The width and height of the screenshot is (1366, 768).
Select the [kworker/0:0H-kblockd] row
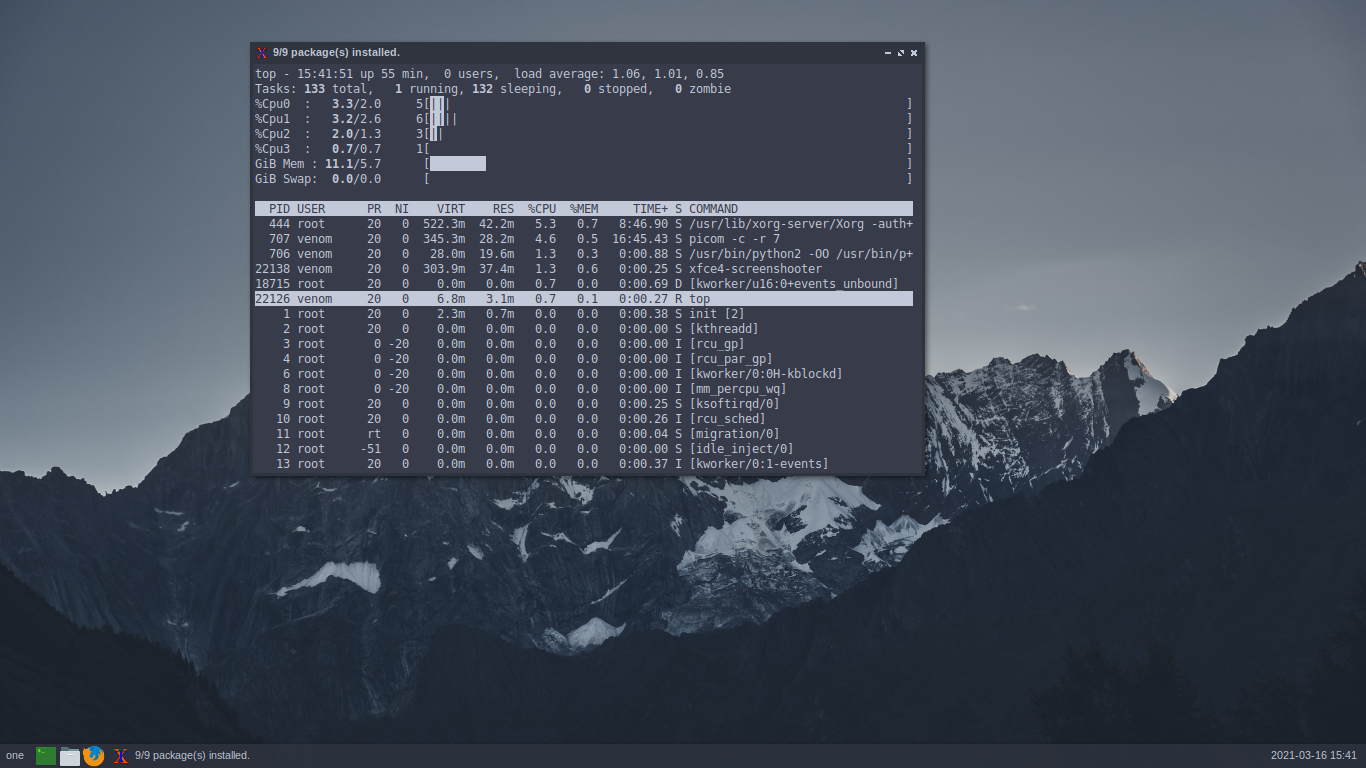(x=584, y=374)
